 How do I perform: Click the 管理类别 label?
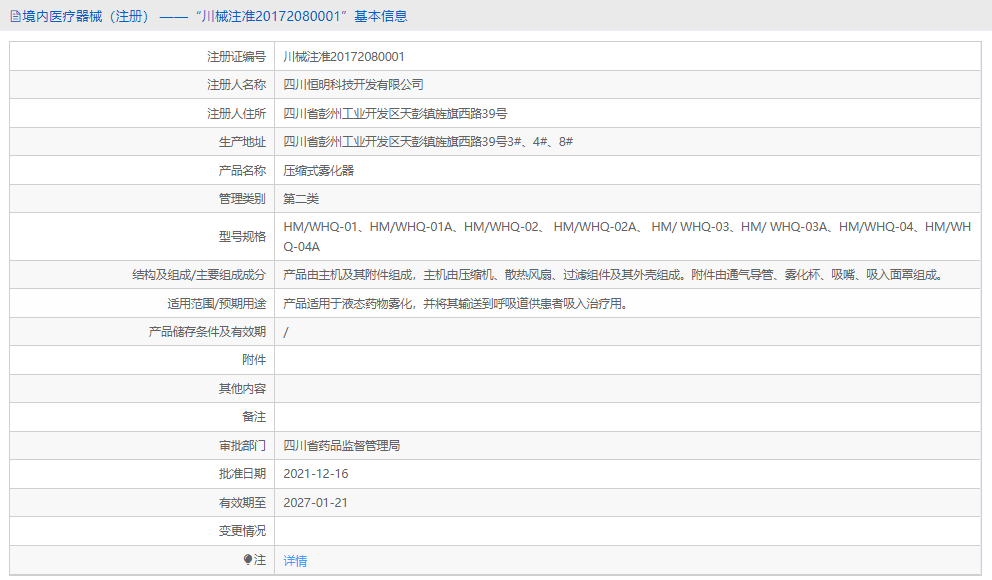click(x=242, y=199)
